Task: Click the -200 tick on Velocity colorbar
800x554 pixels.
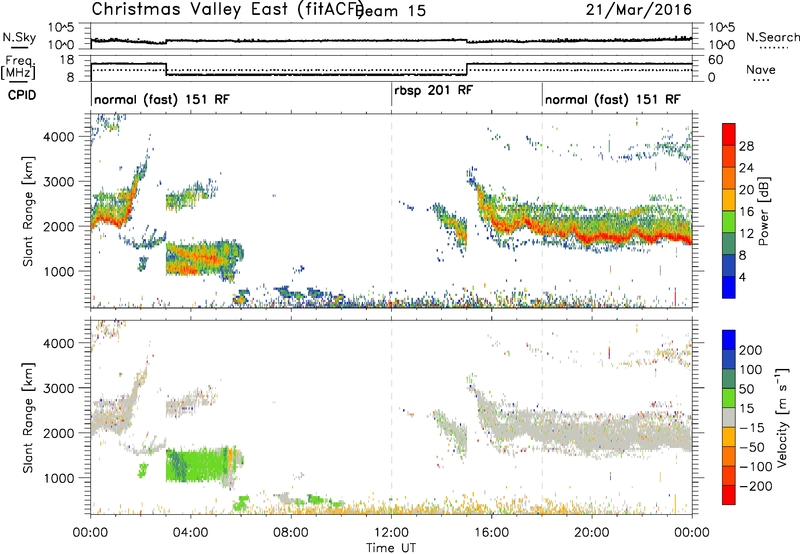Action: coord(756,486)
